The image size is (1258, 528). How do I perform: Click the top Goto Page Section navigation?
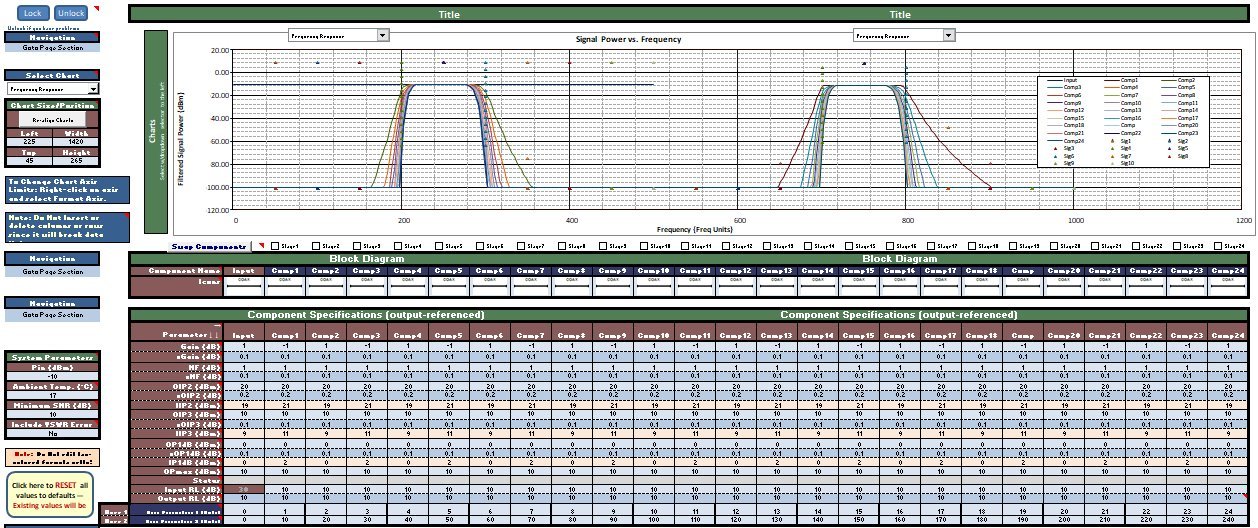(x=53, y=47)
